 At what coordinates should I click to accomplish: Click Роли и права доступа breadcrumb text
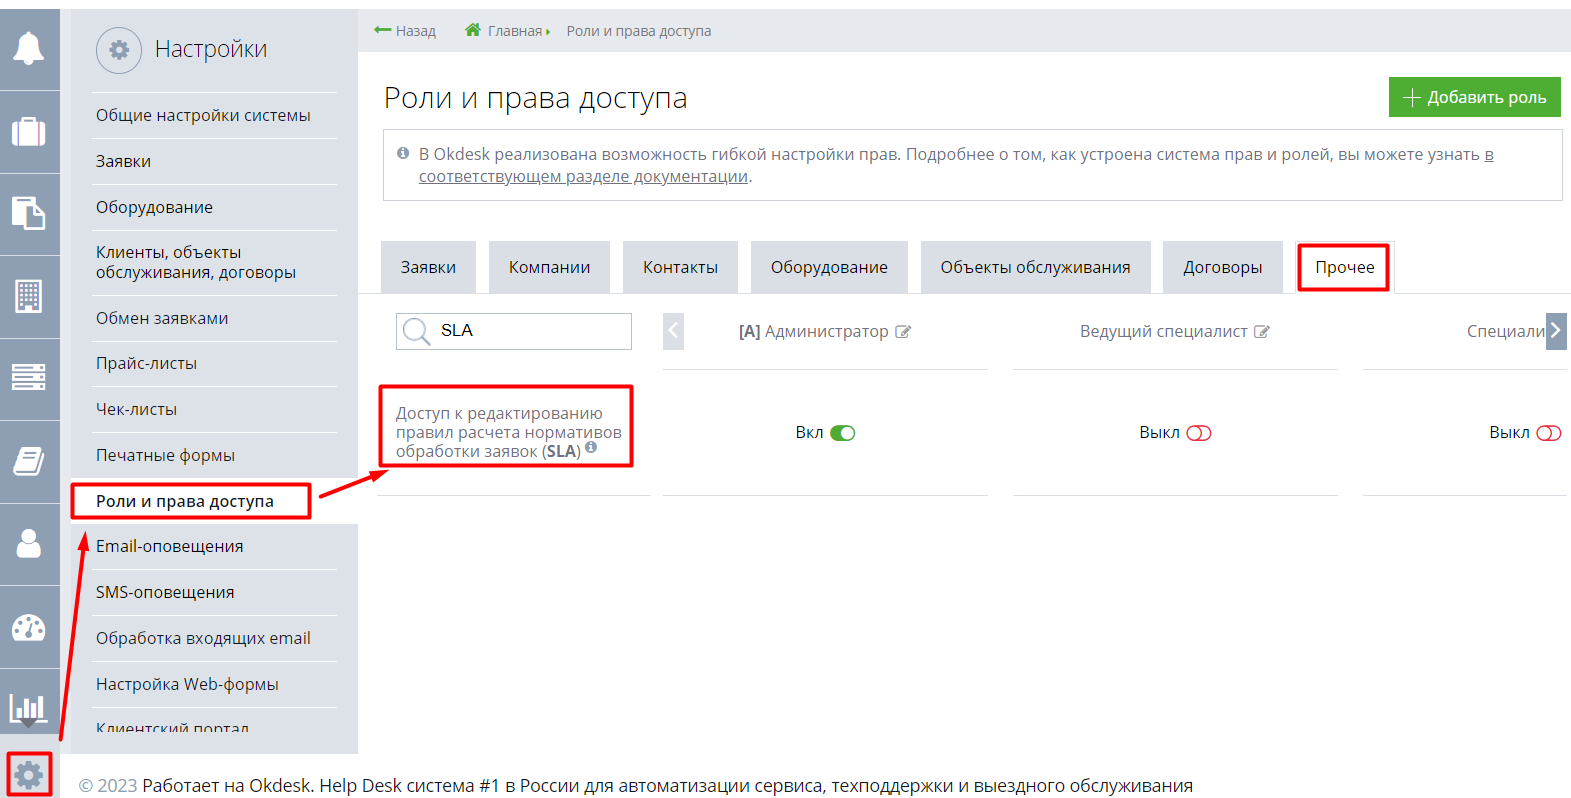point(639,31)
